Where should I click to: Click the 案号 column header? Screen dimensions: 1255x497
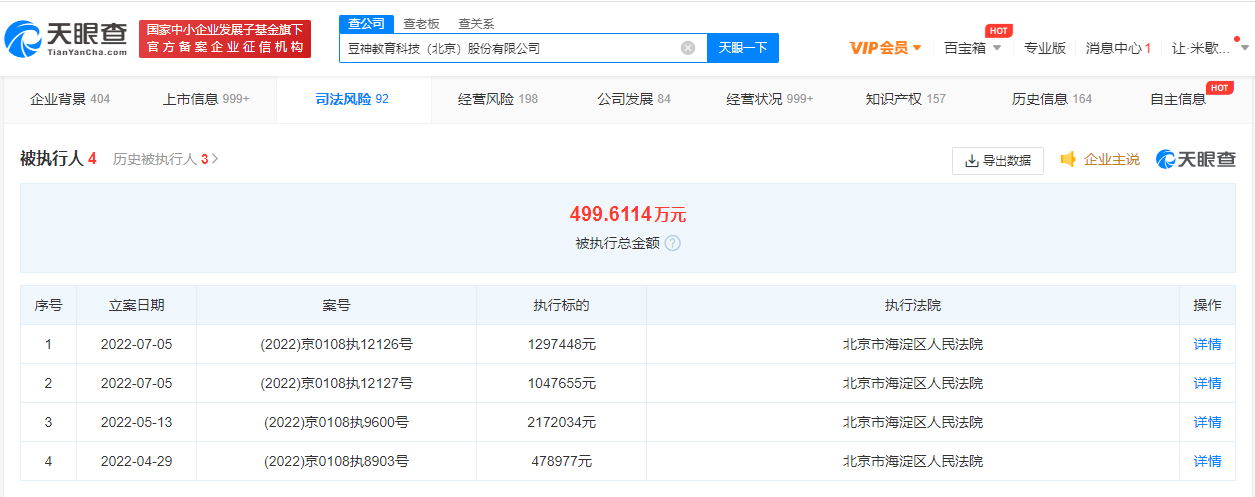[x=336, y=305]
